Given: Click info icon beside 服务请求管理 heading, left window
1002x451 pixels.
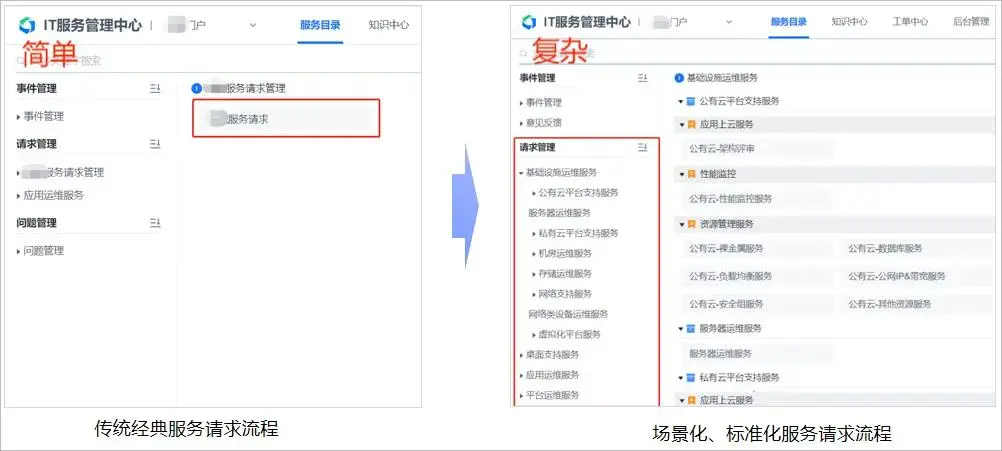Looking at the screenshot, I should (197, 89).
